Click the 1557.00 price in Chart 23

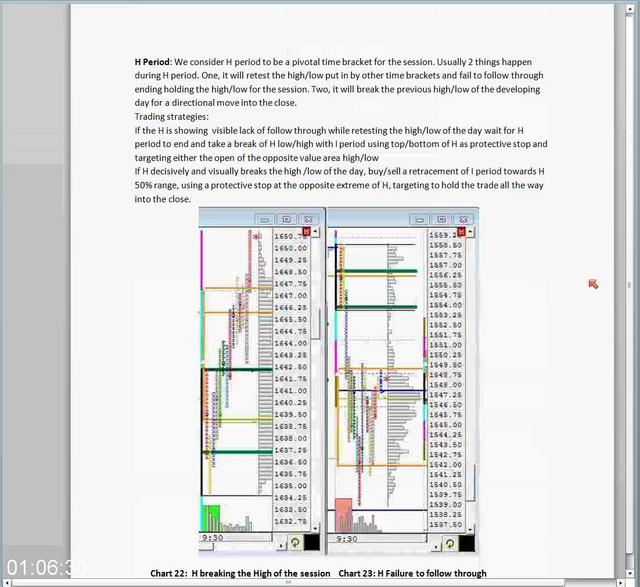pyautogui.click(x=446, y=265)
